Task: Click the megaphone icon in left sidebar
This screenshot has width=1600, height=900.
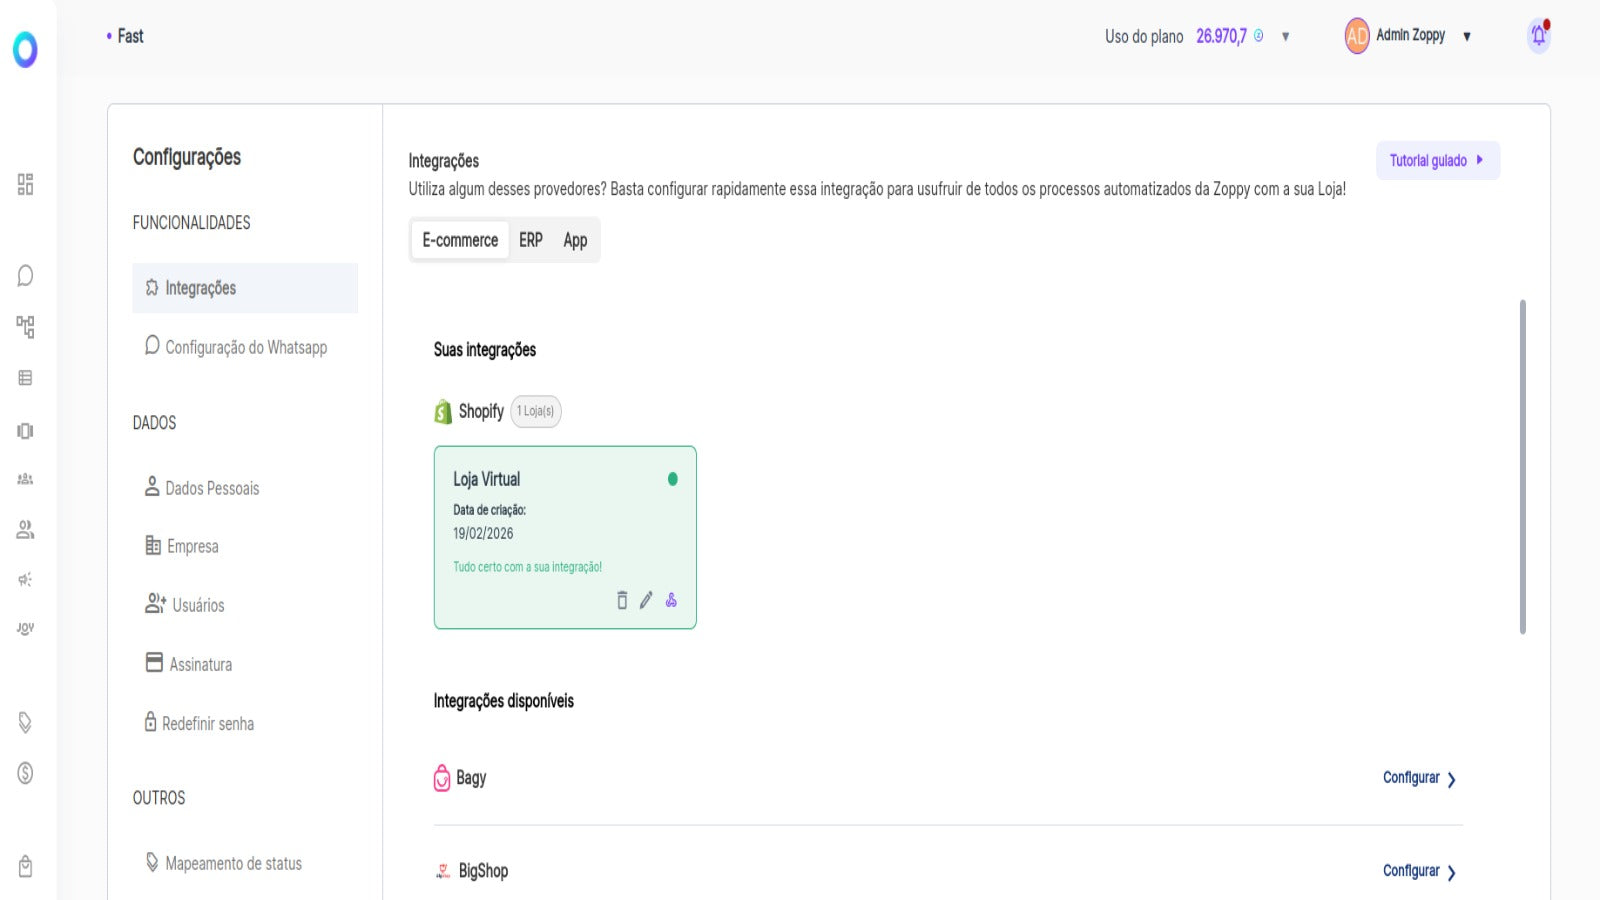Action: [25, 580]
